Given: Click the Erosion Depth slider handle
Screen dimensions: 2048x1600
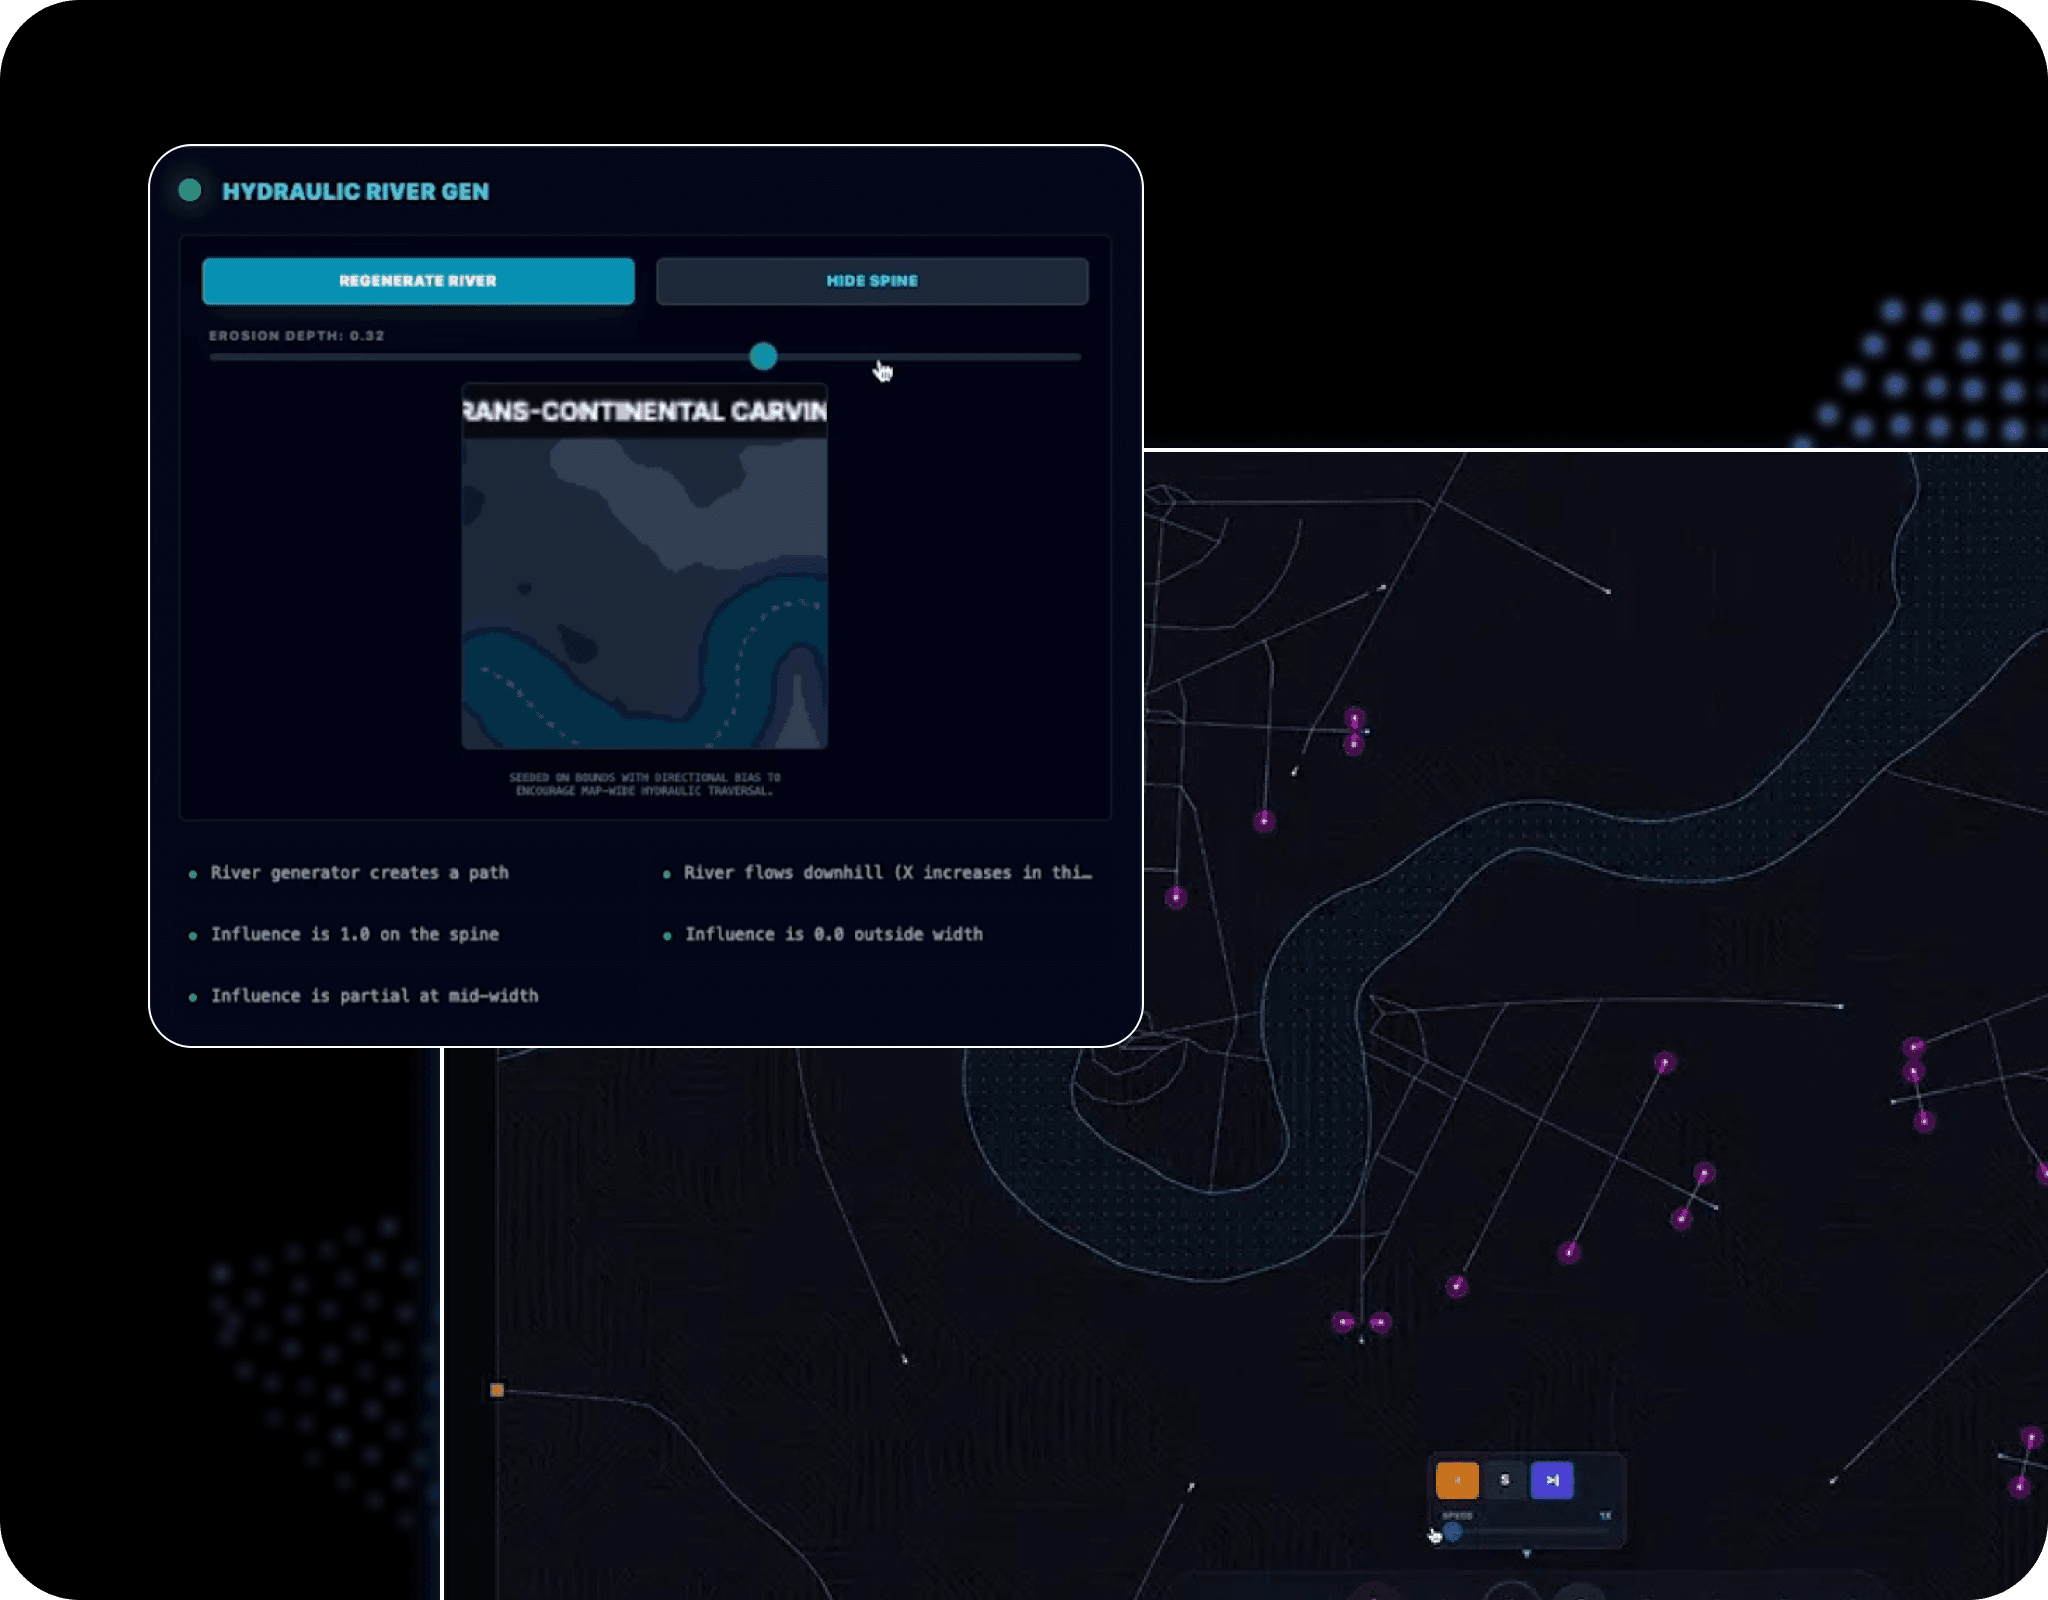Looking at the screenshot, I should click(763, 356).
